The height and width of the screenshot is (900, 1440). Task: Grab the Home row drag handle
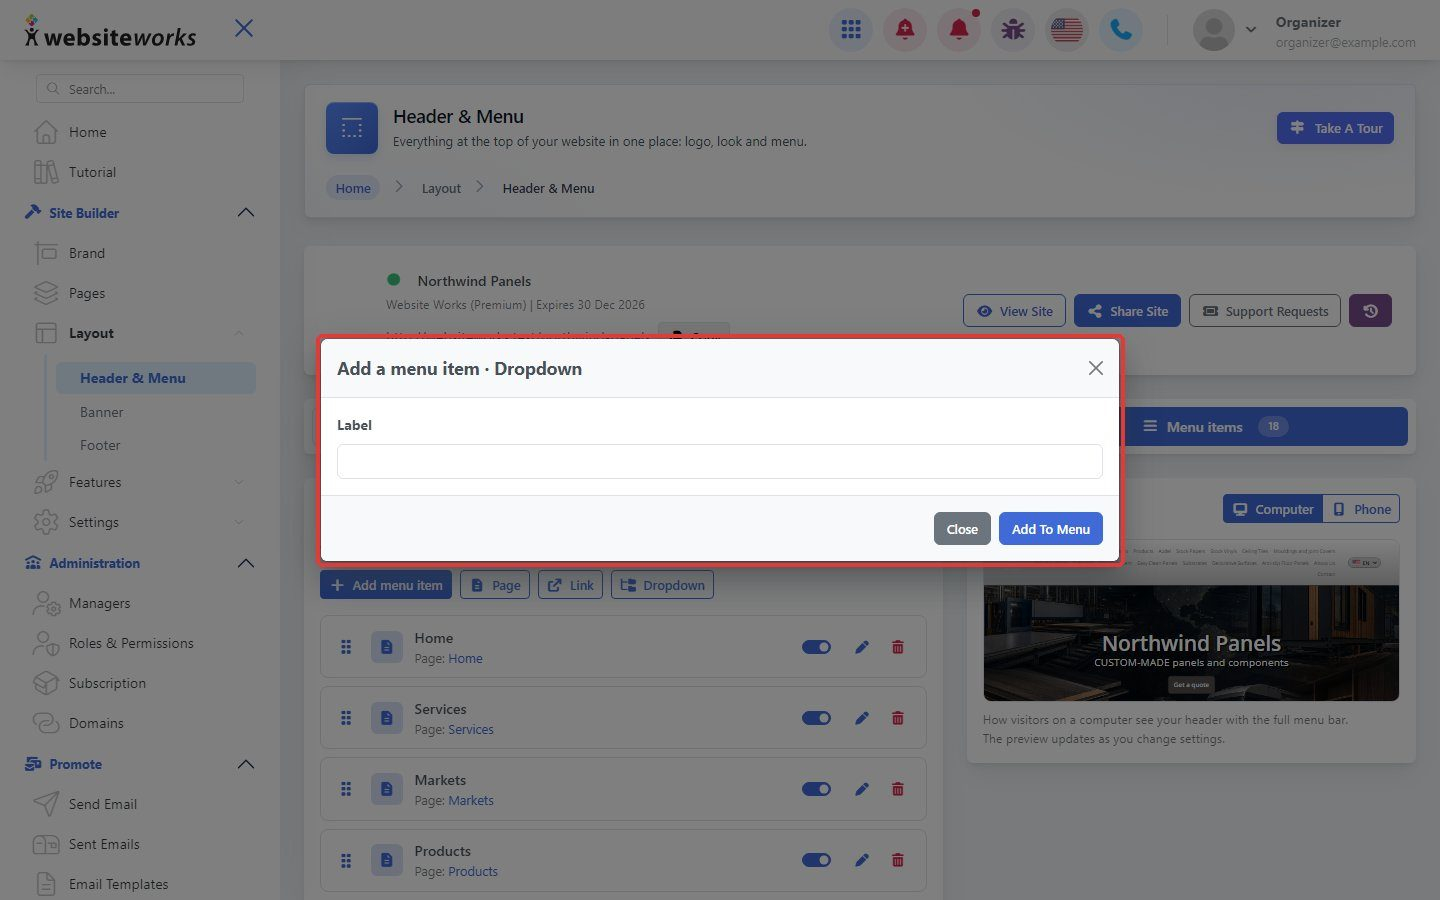346,647
